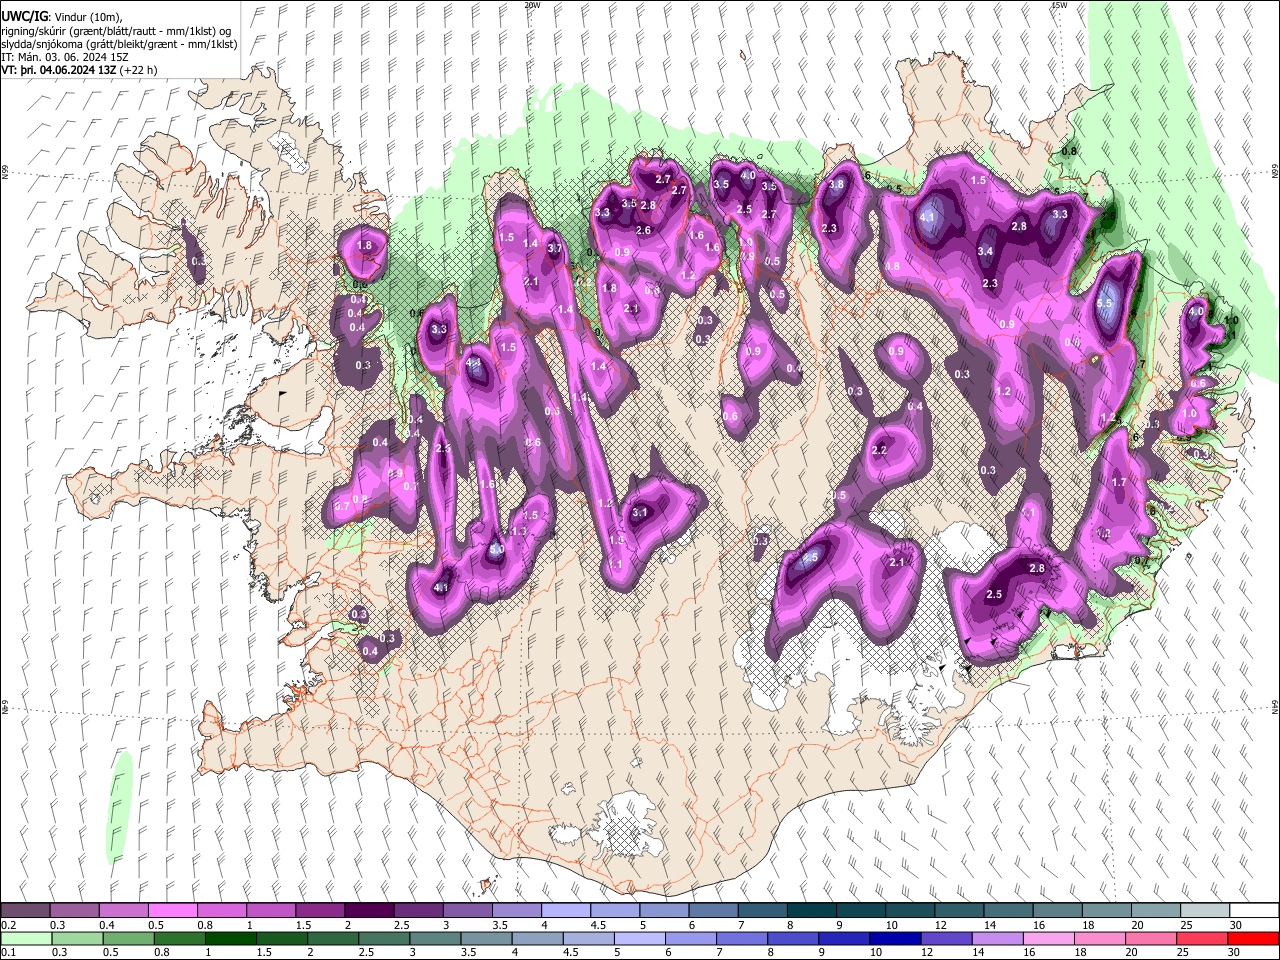Image resolution: width=1280 pixels, height=960 pixels.
Task: Select the '3.4' value in the northeast
Action: tap(986, 251)
